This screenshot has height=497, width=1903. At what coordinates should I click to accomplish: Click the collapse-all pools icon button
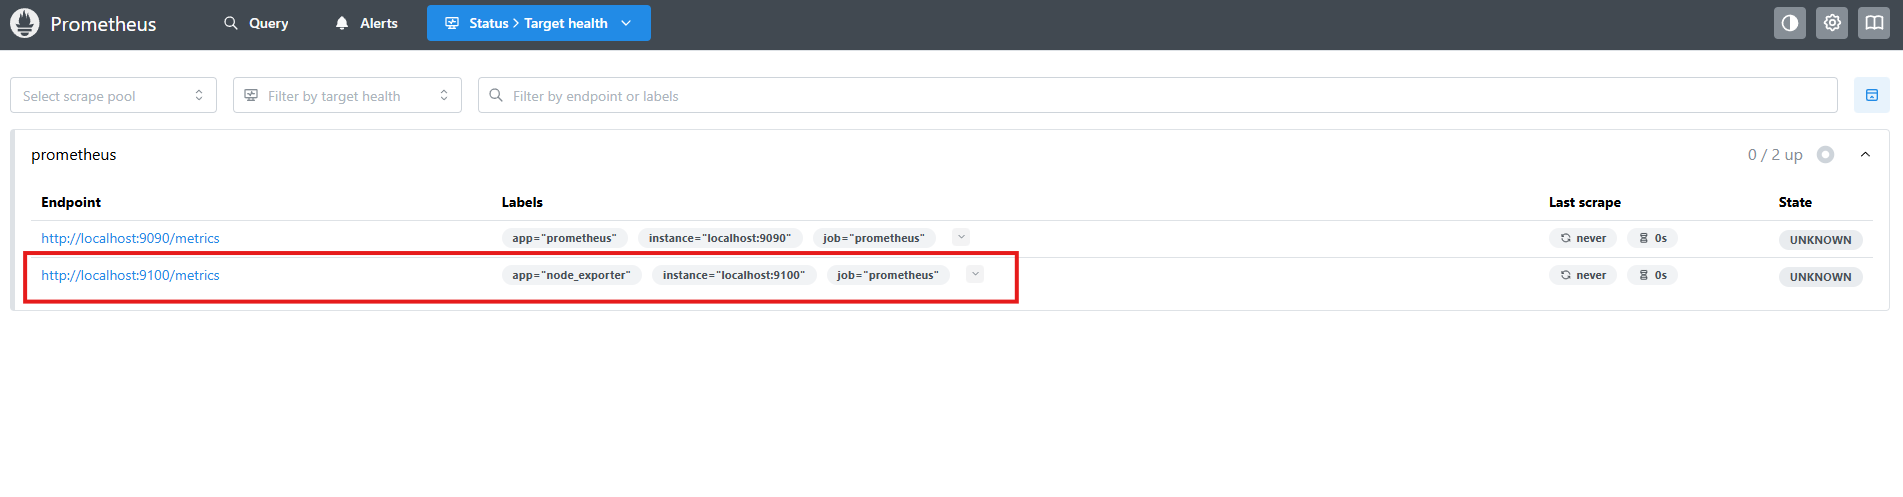1871,95
